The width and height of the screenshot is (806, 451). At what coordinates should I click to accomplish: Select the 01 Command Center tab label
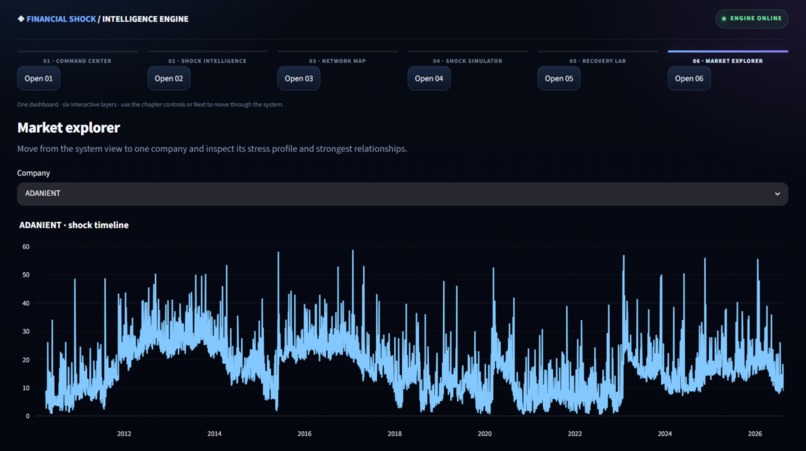(x=77, y=61)
